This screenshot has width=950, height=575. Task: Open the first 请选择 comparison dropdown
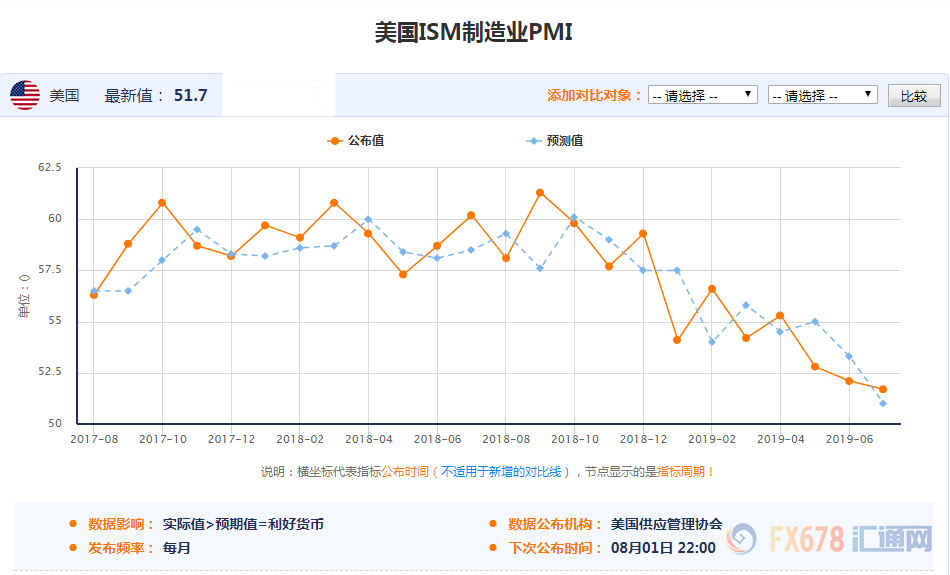coord(703,95)
